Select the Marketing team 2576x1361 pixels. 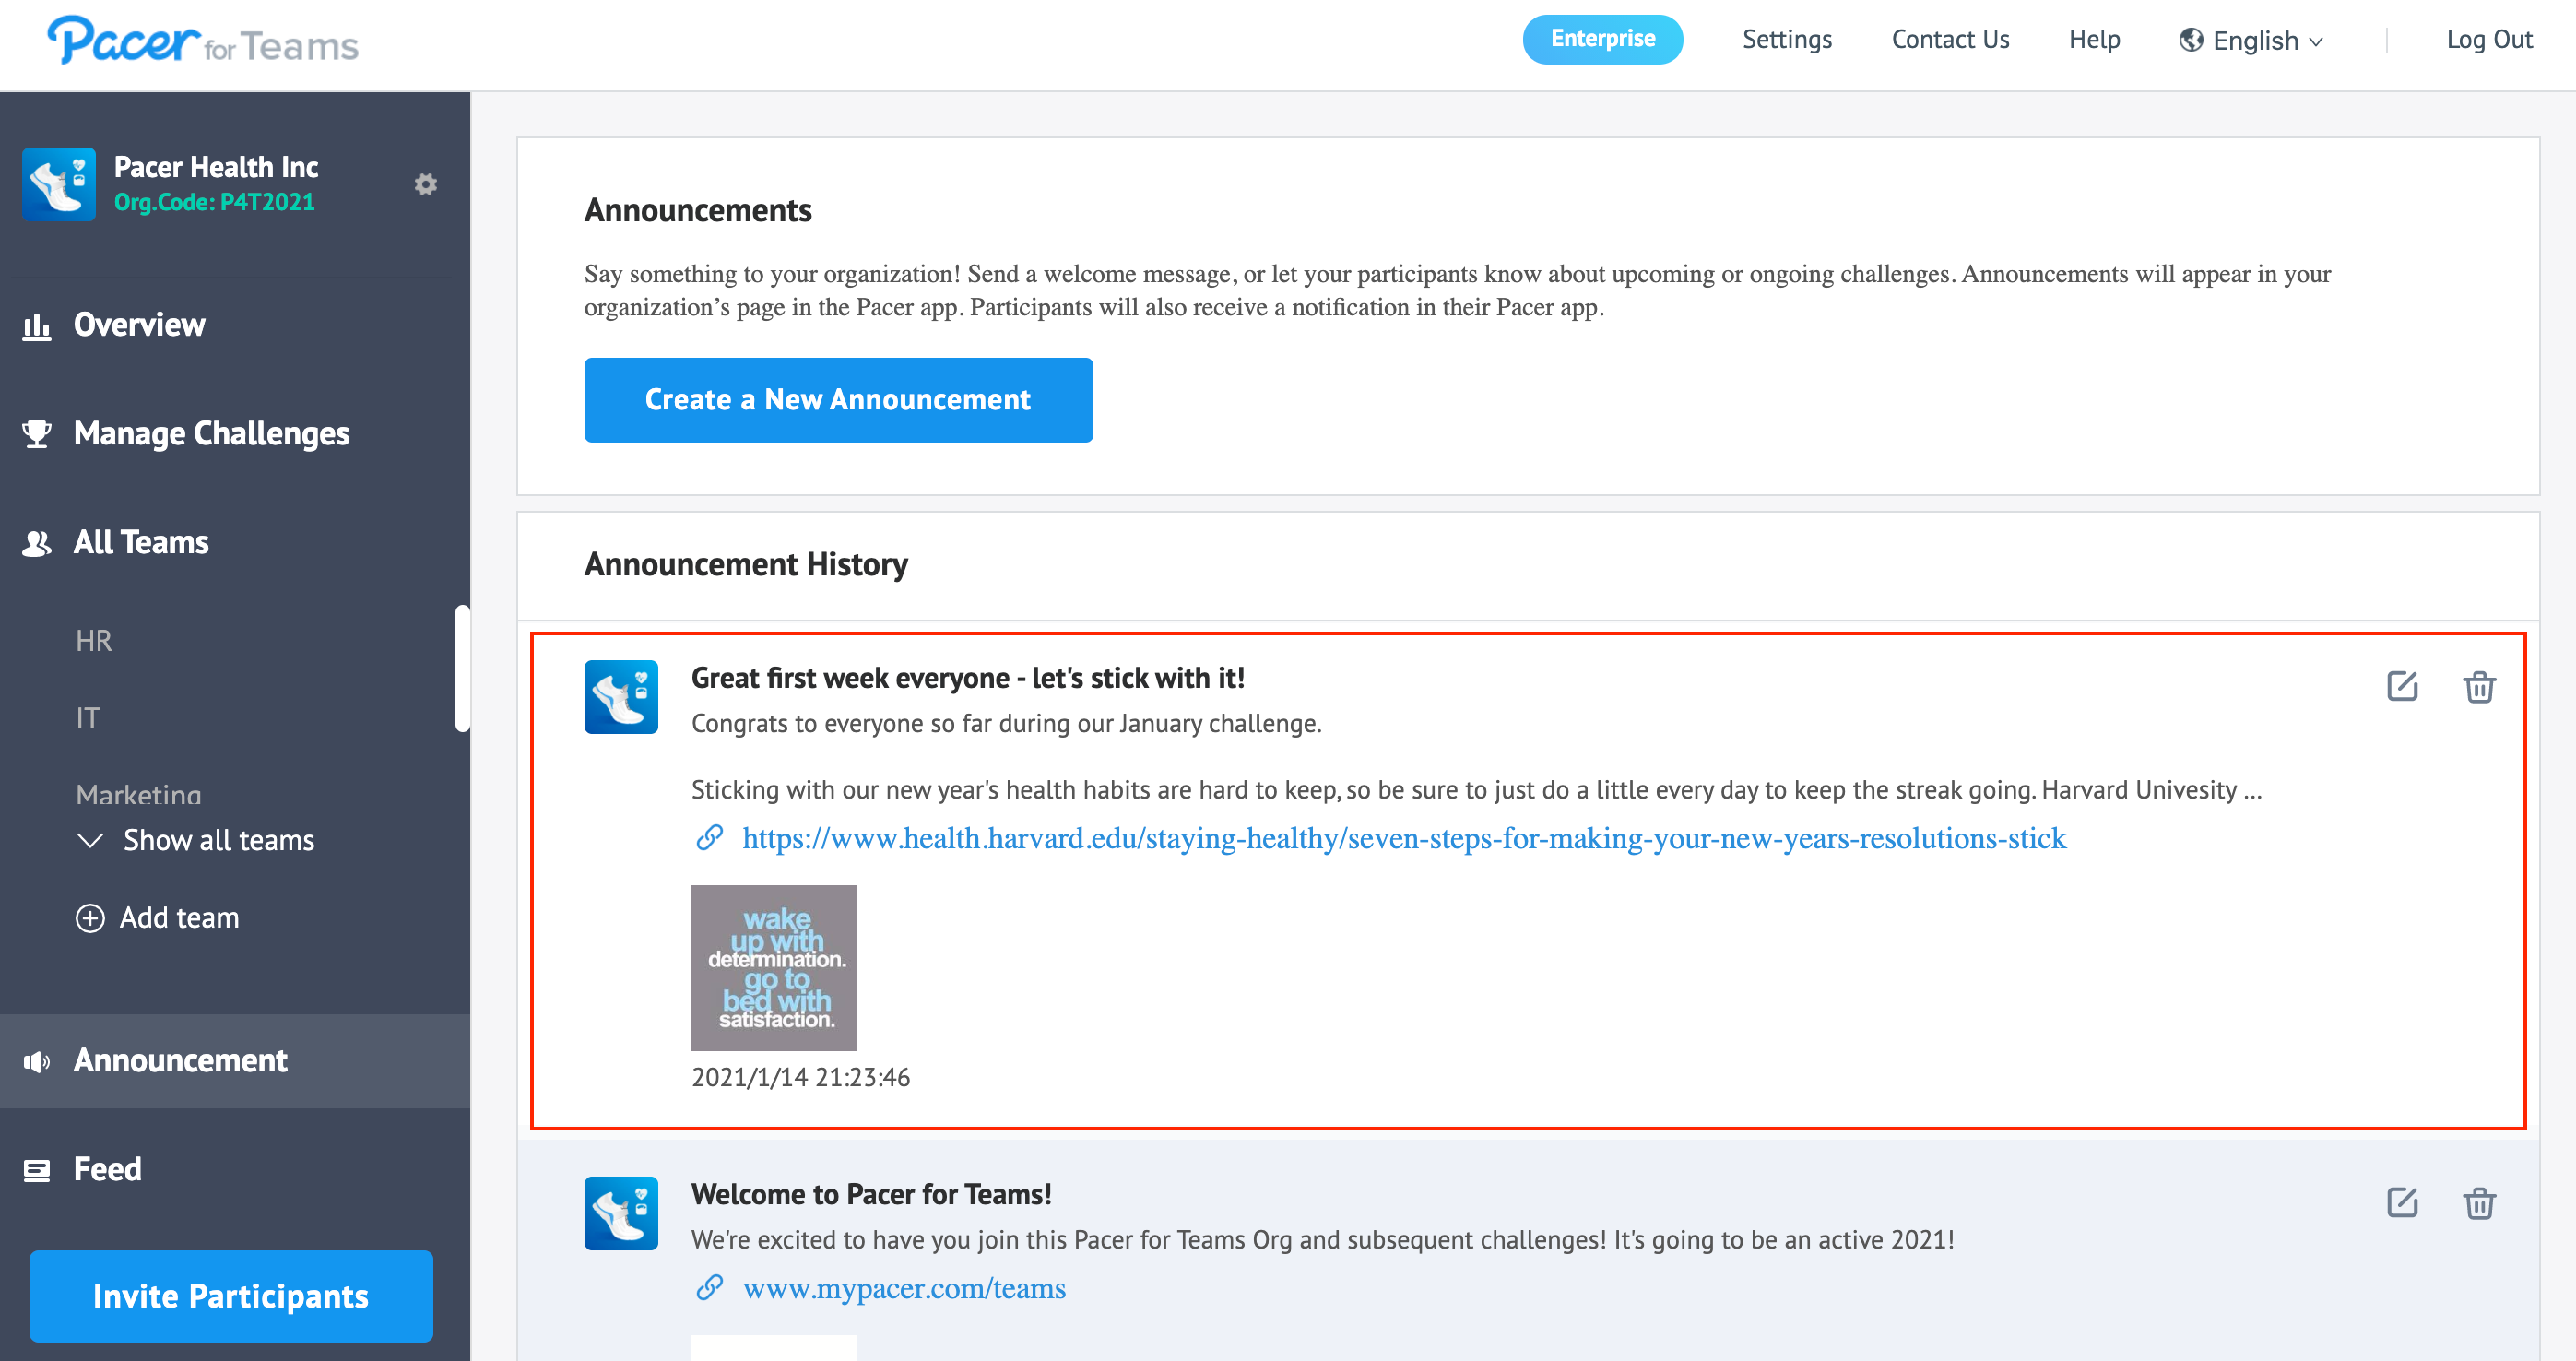tap(139, 795)
